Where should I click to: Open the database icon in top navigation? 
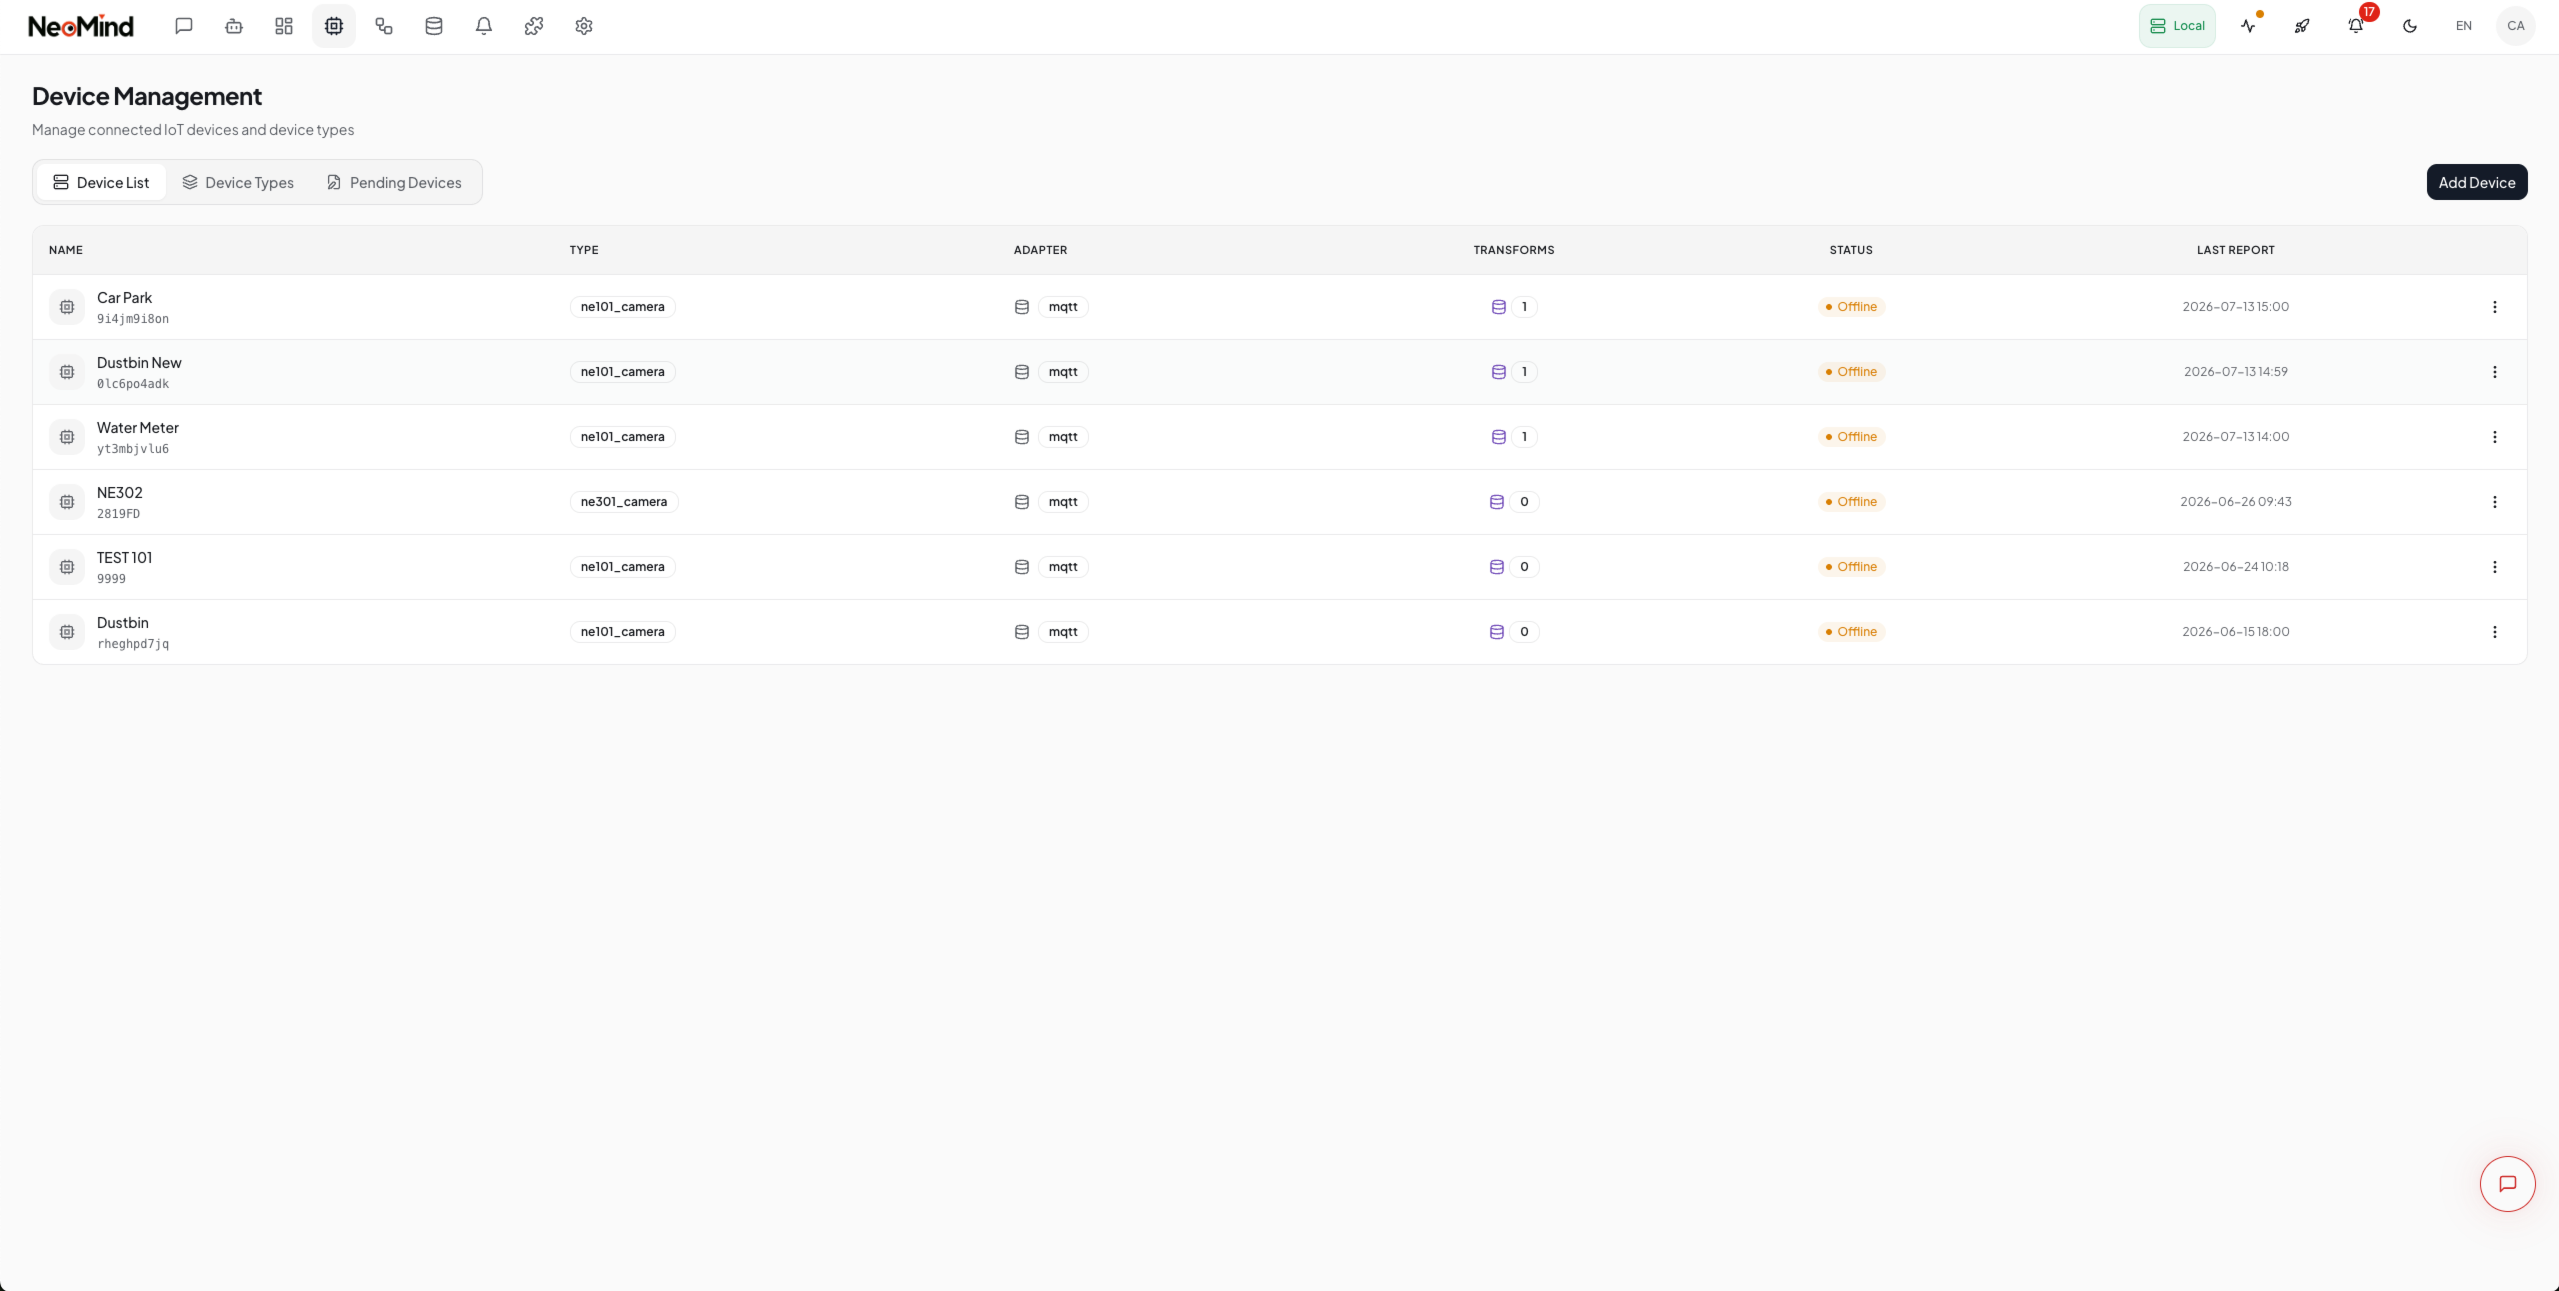[x=434, y=26]
